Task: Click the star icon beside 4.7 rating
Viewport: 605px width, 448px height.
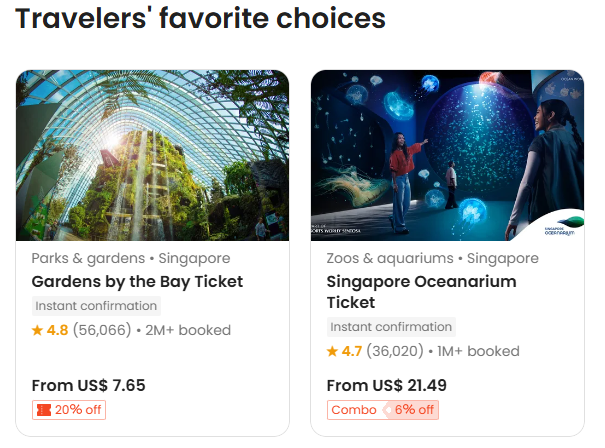Action: coord(332,351)
